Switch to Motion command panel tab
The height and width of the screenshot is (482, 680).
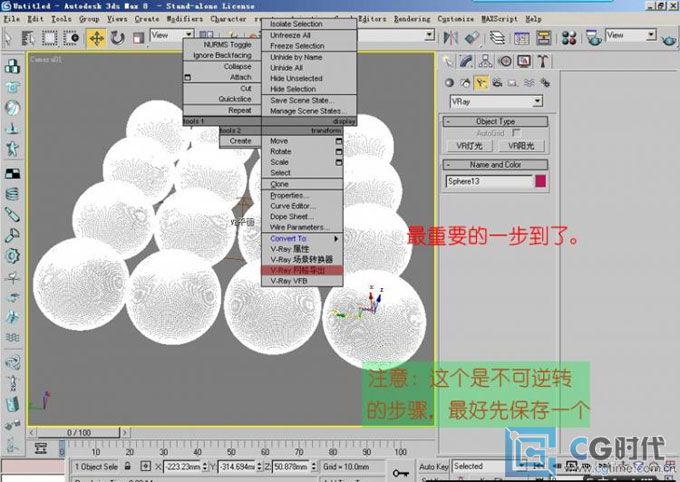click(505, 61)
